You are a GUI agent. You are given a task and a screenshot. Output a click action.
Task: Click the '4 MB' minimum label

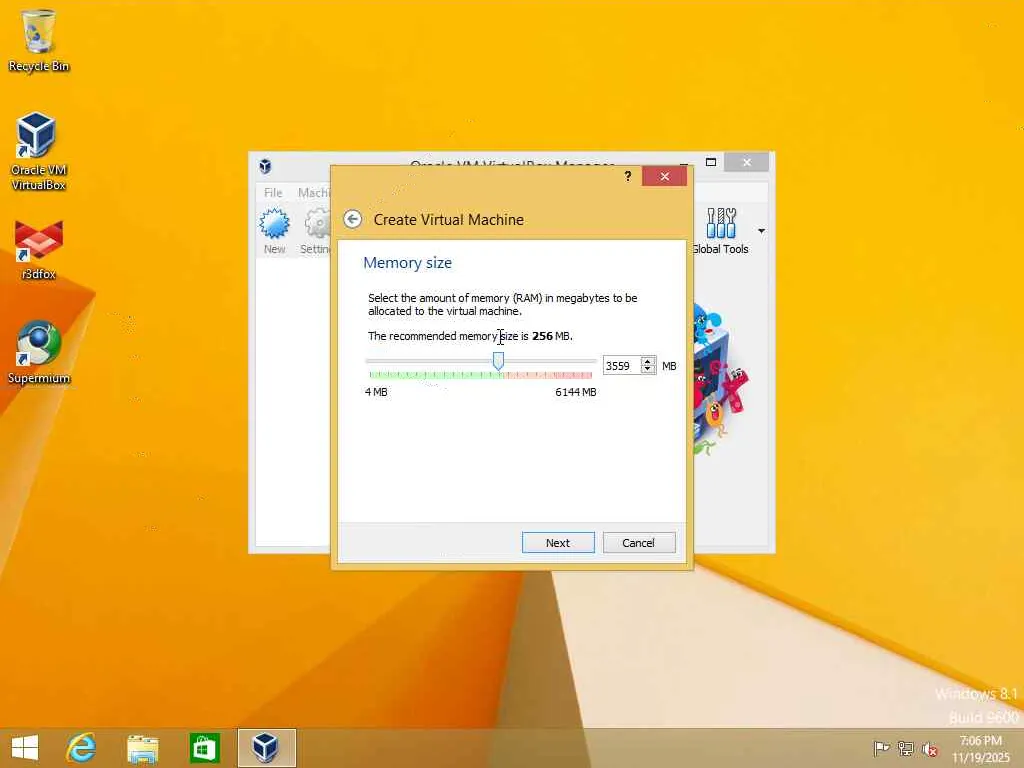376,392
